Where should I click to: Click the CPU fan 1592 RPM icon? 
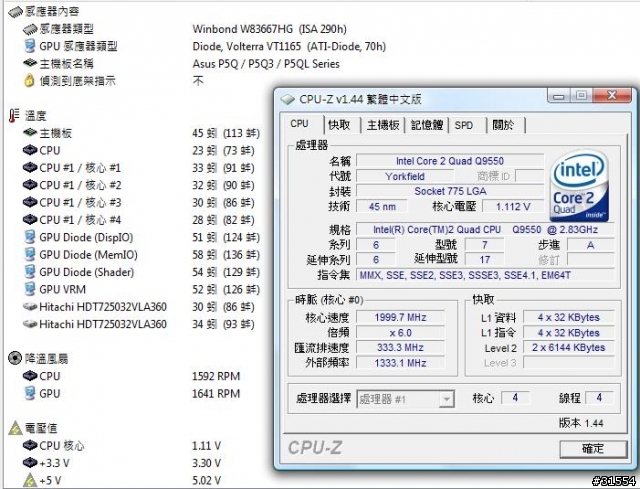click(x=30, y=376)
